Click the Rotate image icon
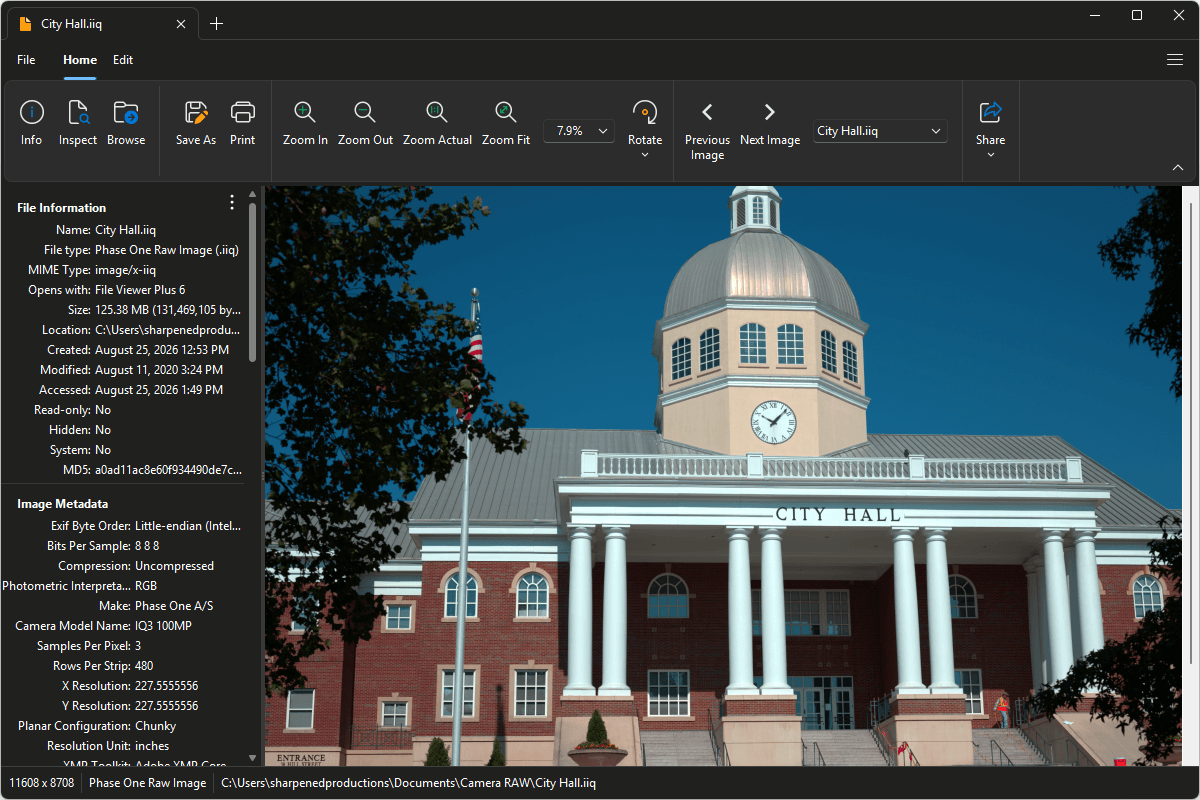 tap(645, 112)
